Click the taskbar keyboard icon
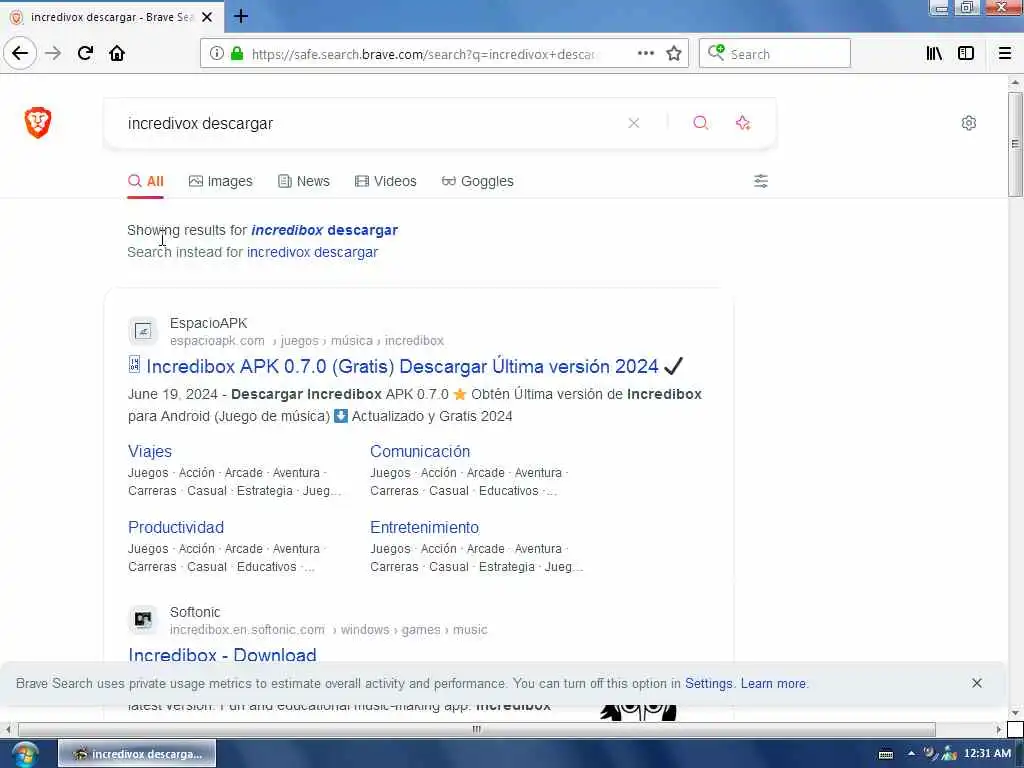Image resolution: width=1024 pixels, height=768 pixels. pos(886,754)
